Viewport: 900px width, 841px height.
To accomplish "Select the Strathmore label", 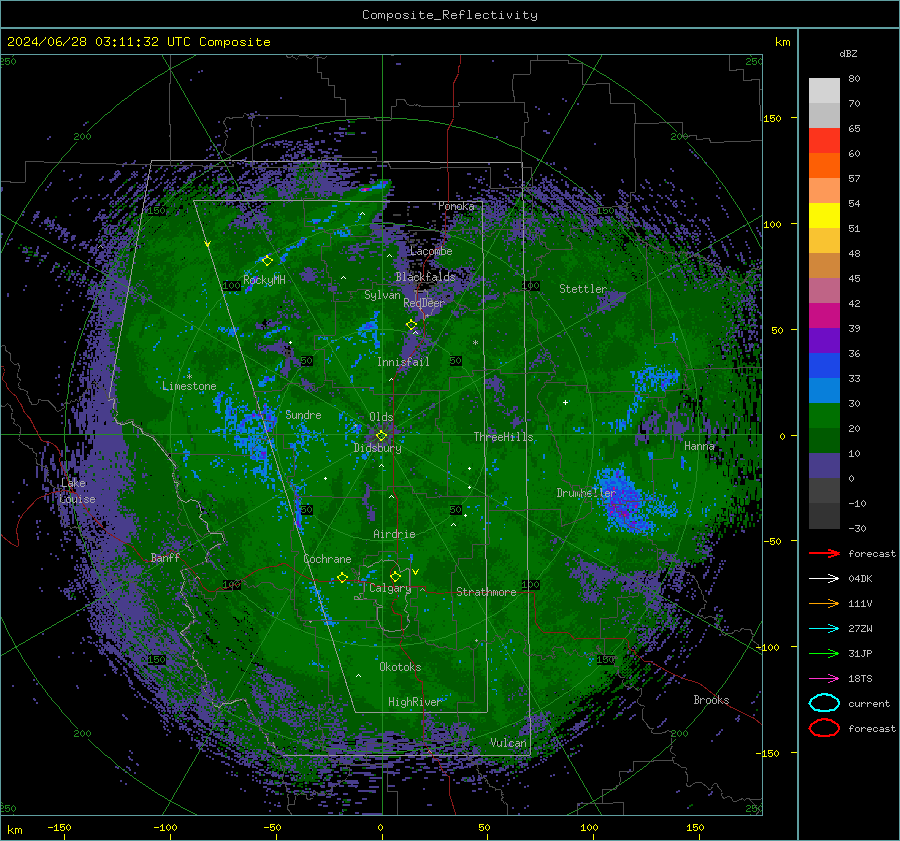I will pyautogui.click(x=486, y=592).
